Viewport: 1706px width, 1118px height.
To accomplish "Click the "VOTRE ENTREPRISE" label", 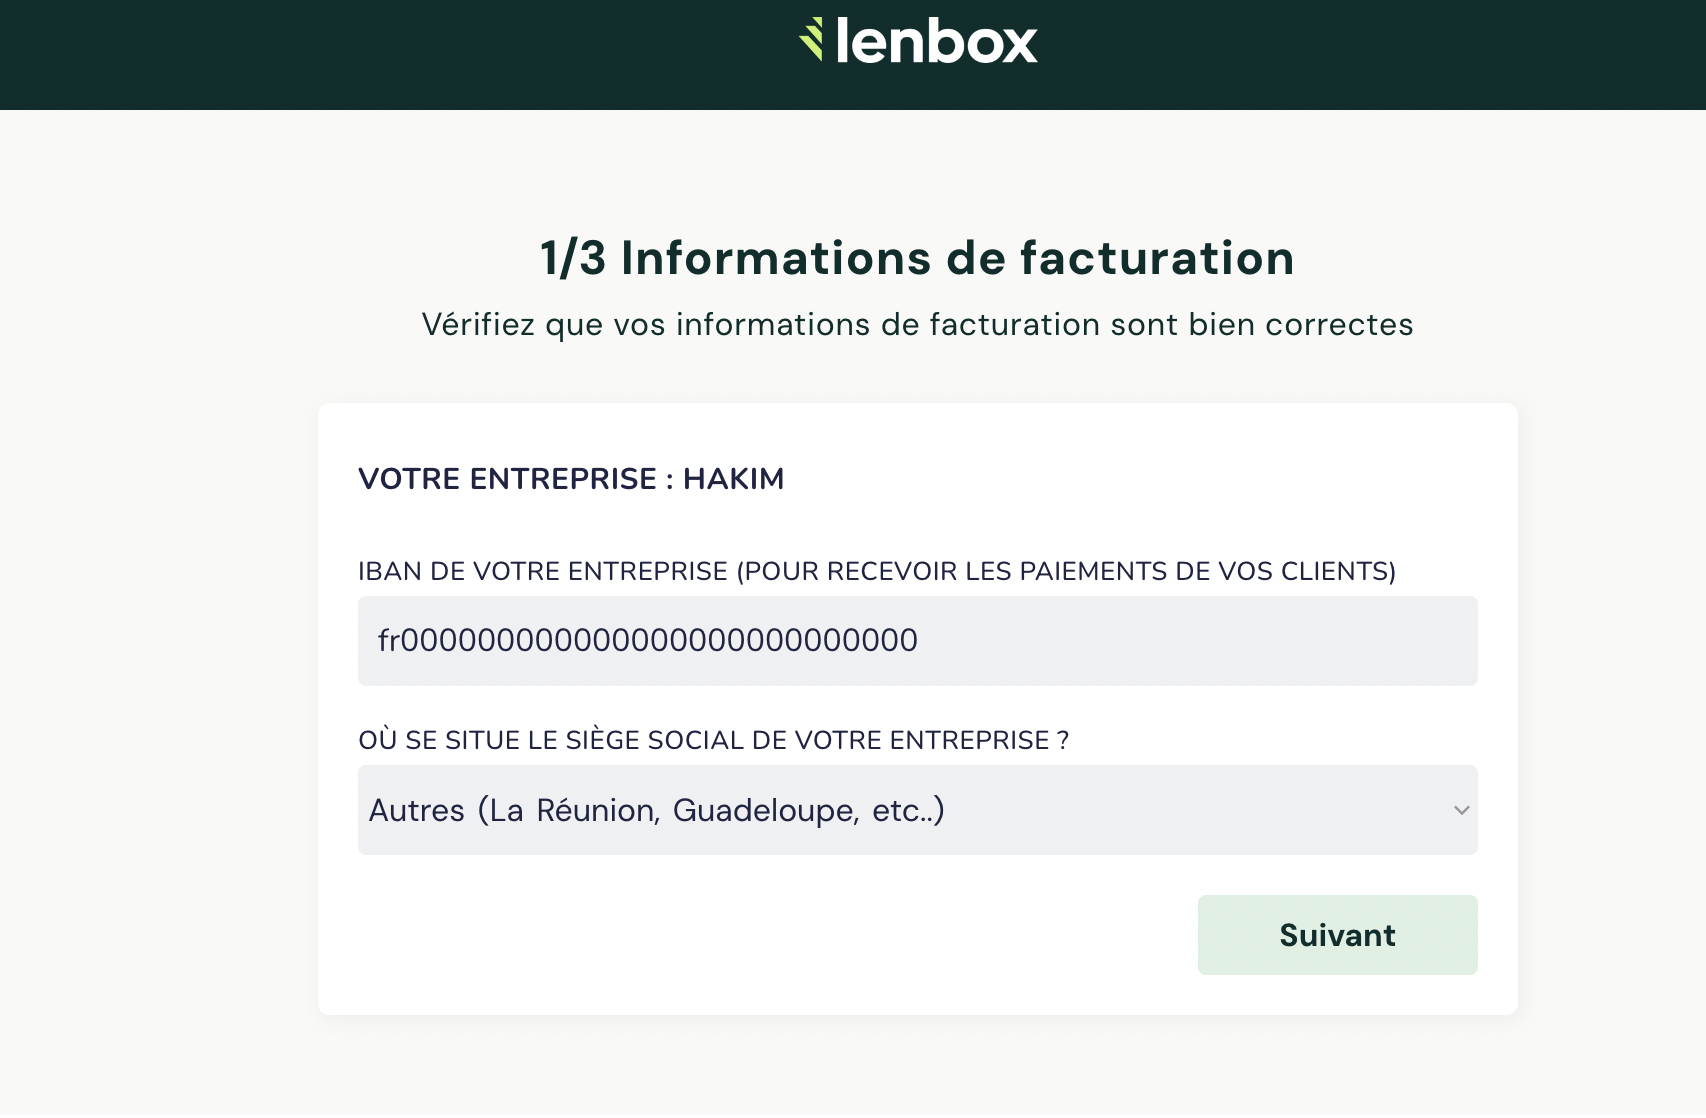I will 507,479.
